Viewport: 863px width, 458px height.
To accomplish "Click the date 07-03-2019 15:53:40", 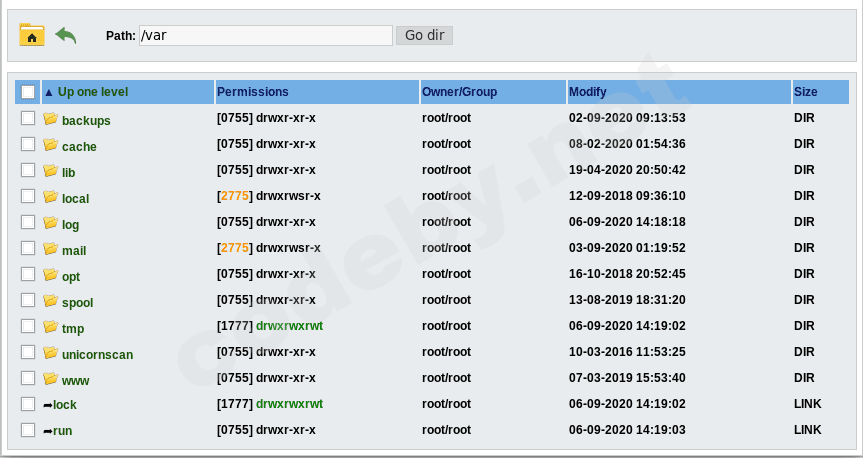I will point(627,378).
